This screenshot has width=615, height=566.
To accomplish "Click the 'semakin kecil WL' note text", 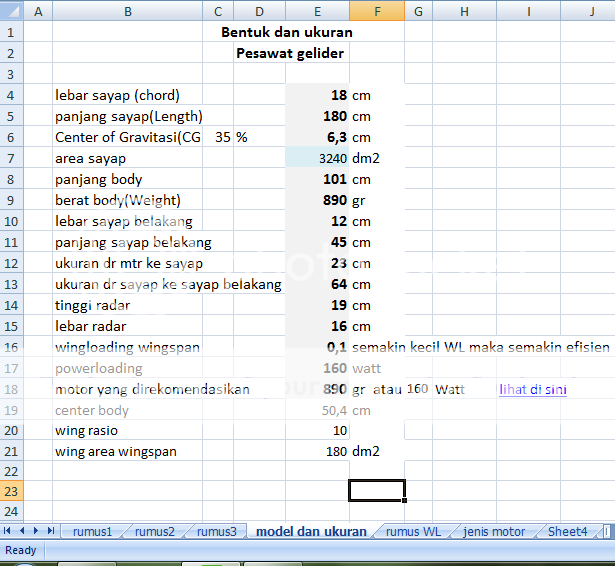I will [480, 347].
